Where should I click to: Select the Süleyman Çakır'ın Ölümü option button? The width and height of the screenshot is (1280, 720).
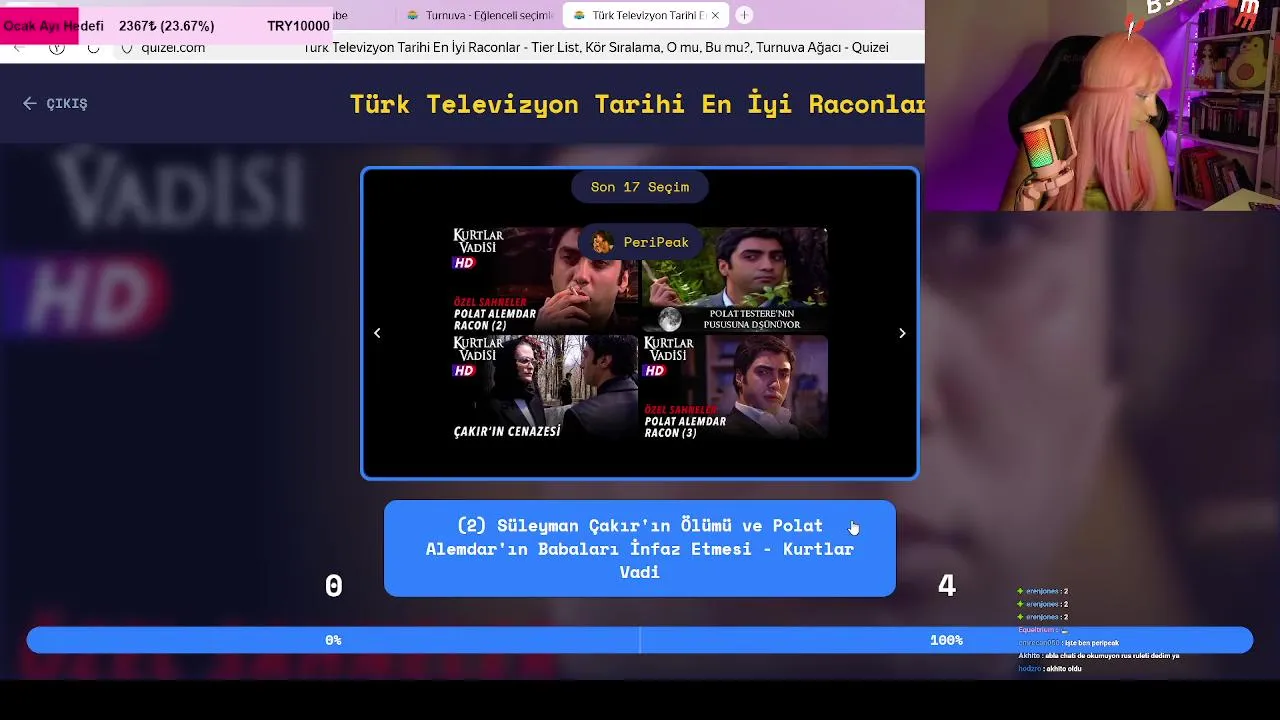[640, 548]
